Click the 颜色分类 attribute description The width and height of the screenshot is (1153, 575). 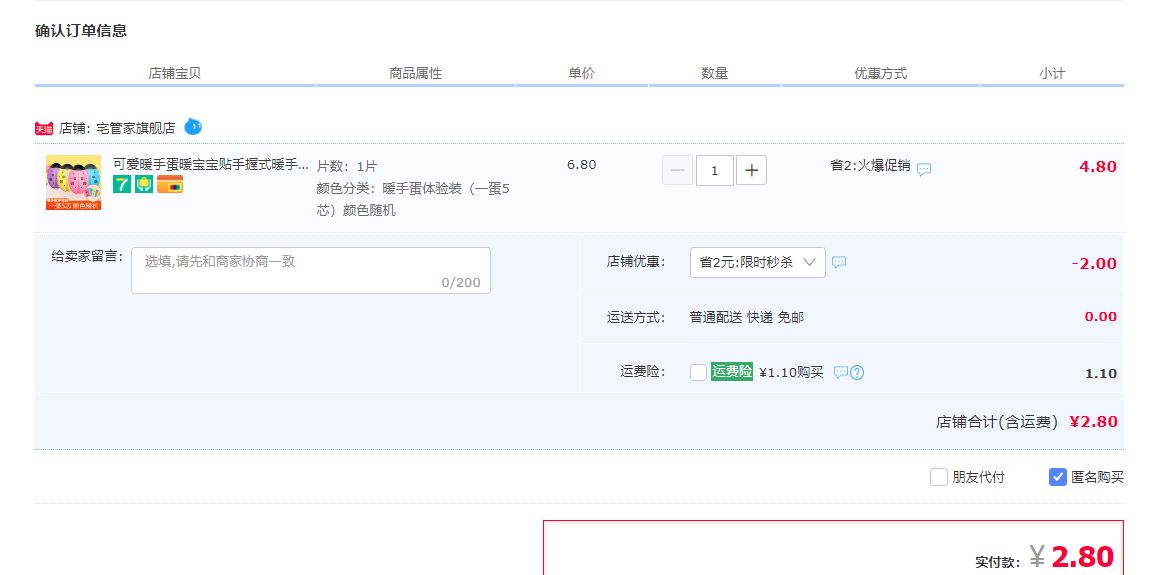(x=413, y=199)
